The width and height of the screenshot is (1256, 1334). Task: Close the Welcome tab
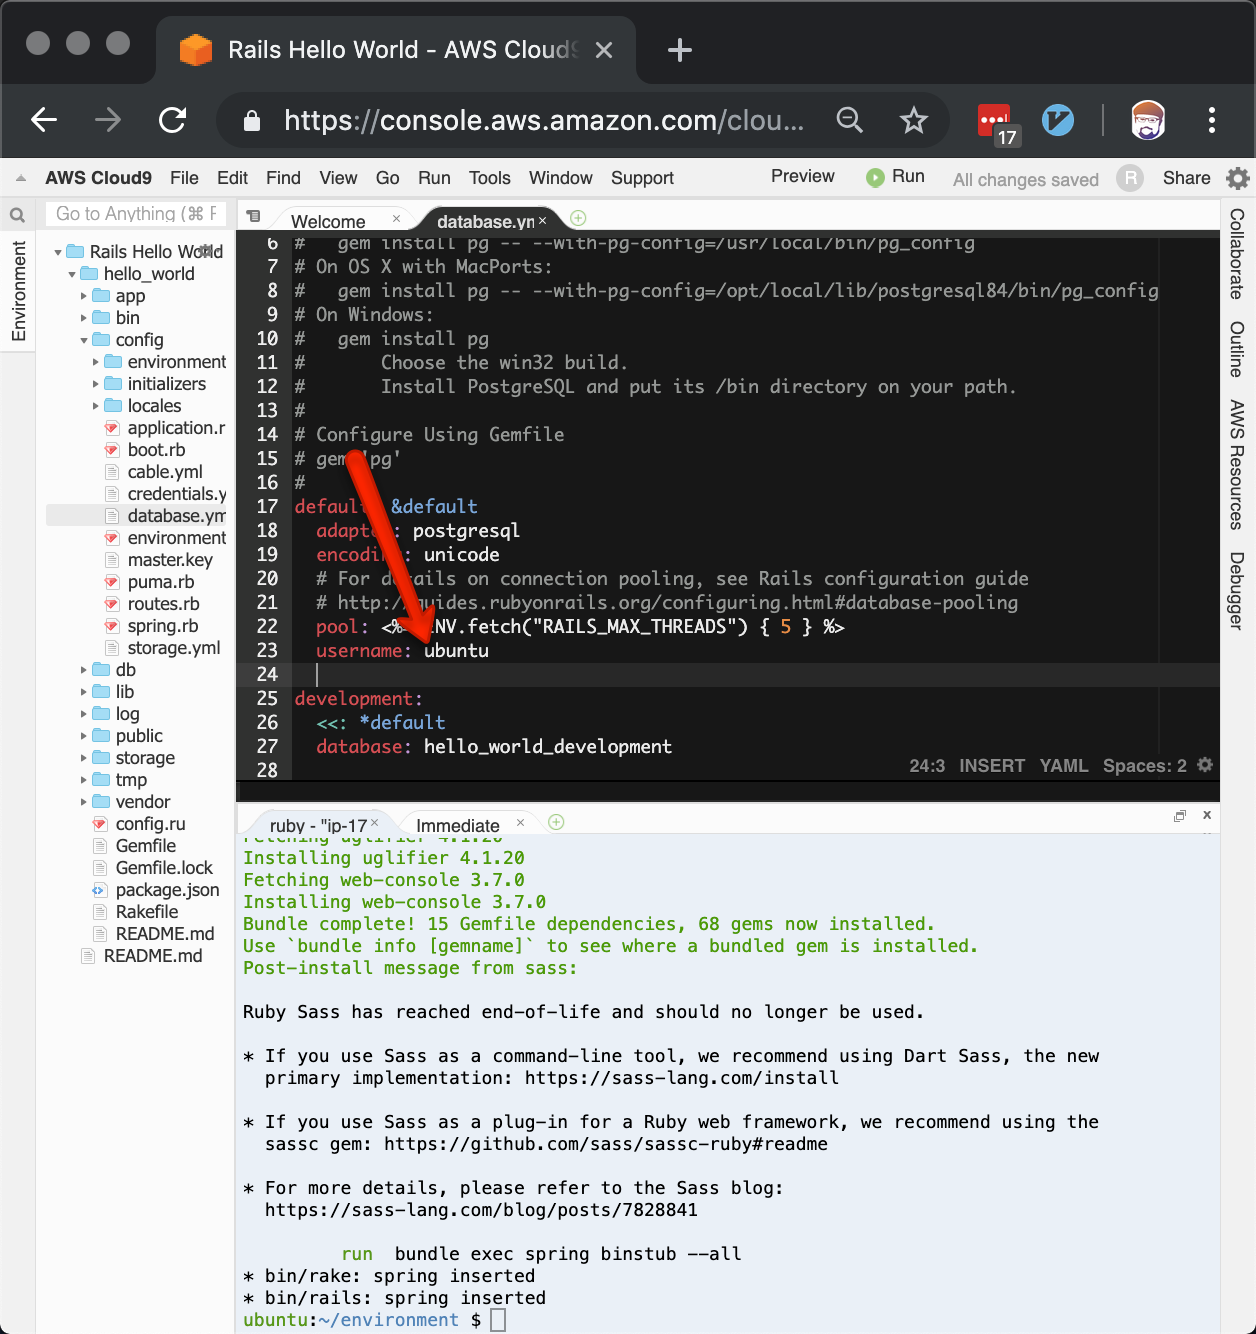[x=396, y=218]
